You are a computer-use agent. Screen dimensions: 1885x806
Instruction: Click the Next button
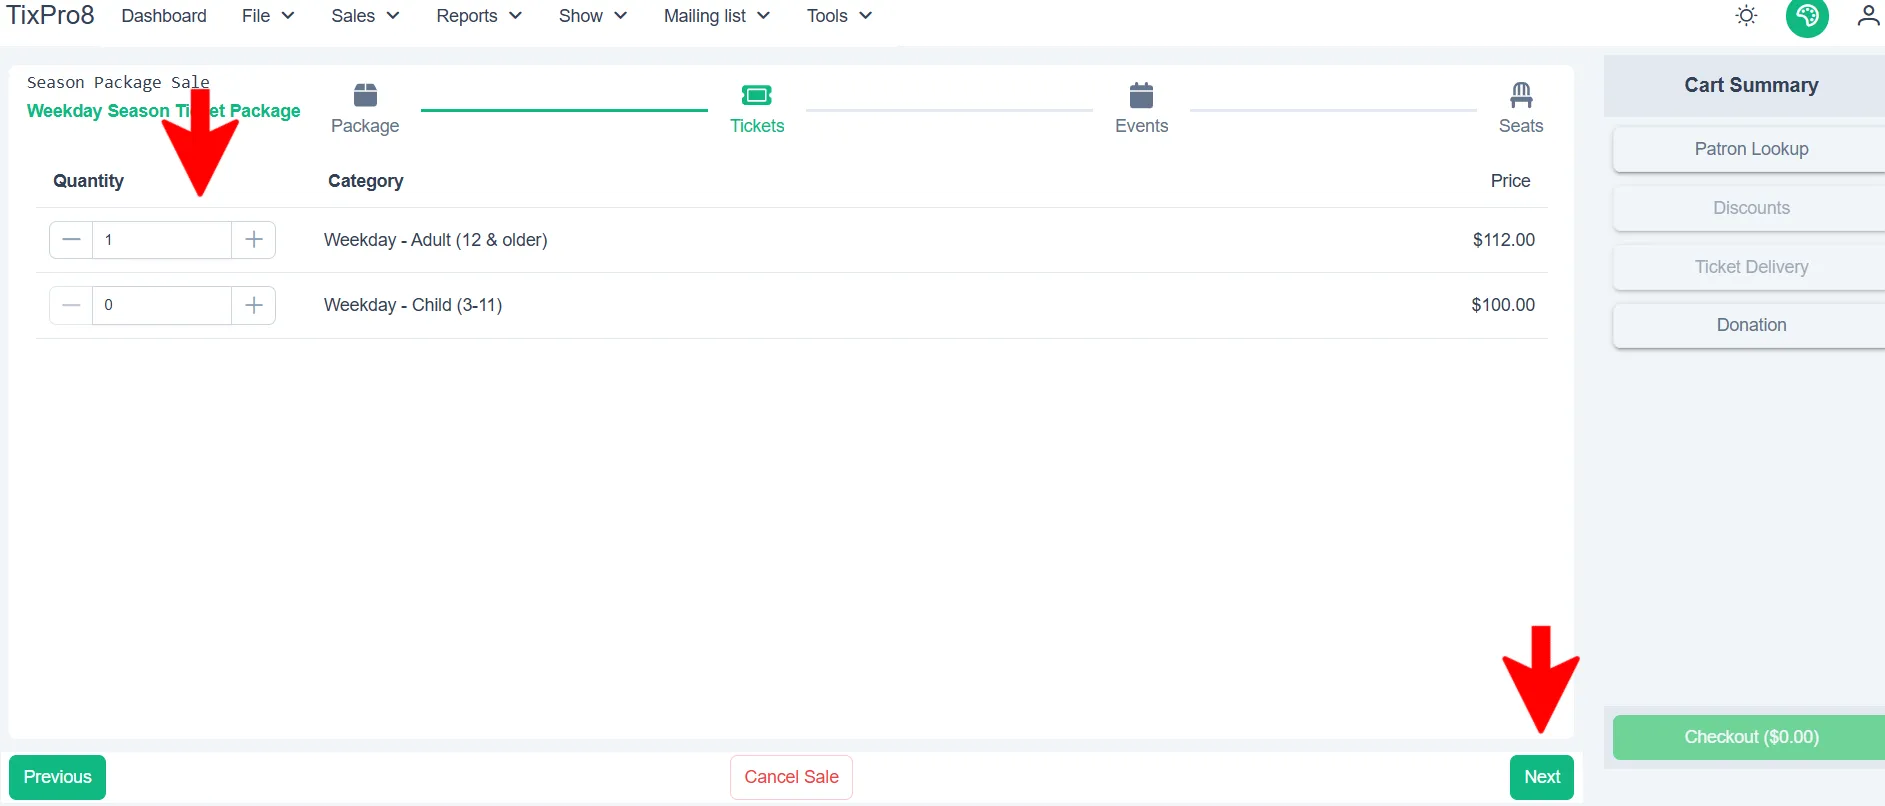pyautogui.click(x=1542, y=777)
